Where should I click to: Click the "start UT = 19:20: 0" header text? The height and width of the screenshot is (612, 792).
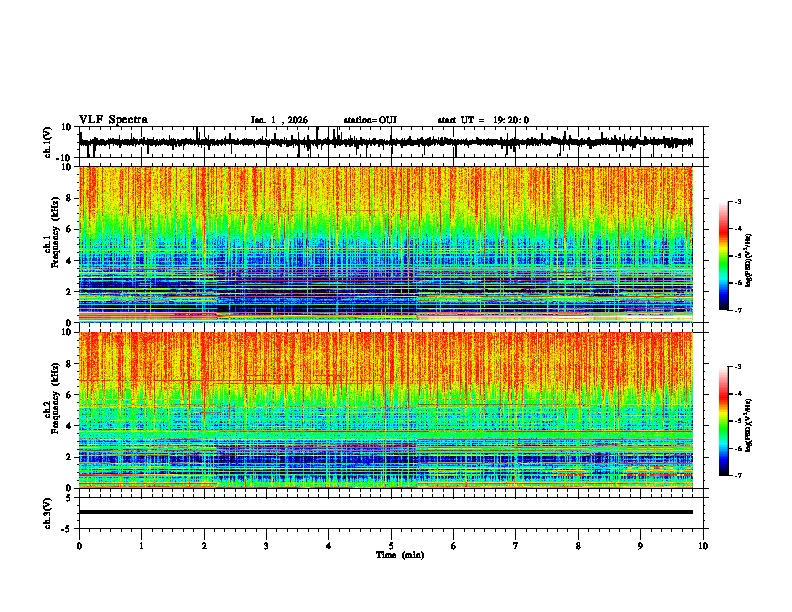483,120
